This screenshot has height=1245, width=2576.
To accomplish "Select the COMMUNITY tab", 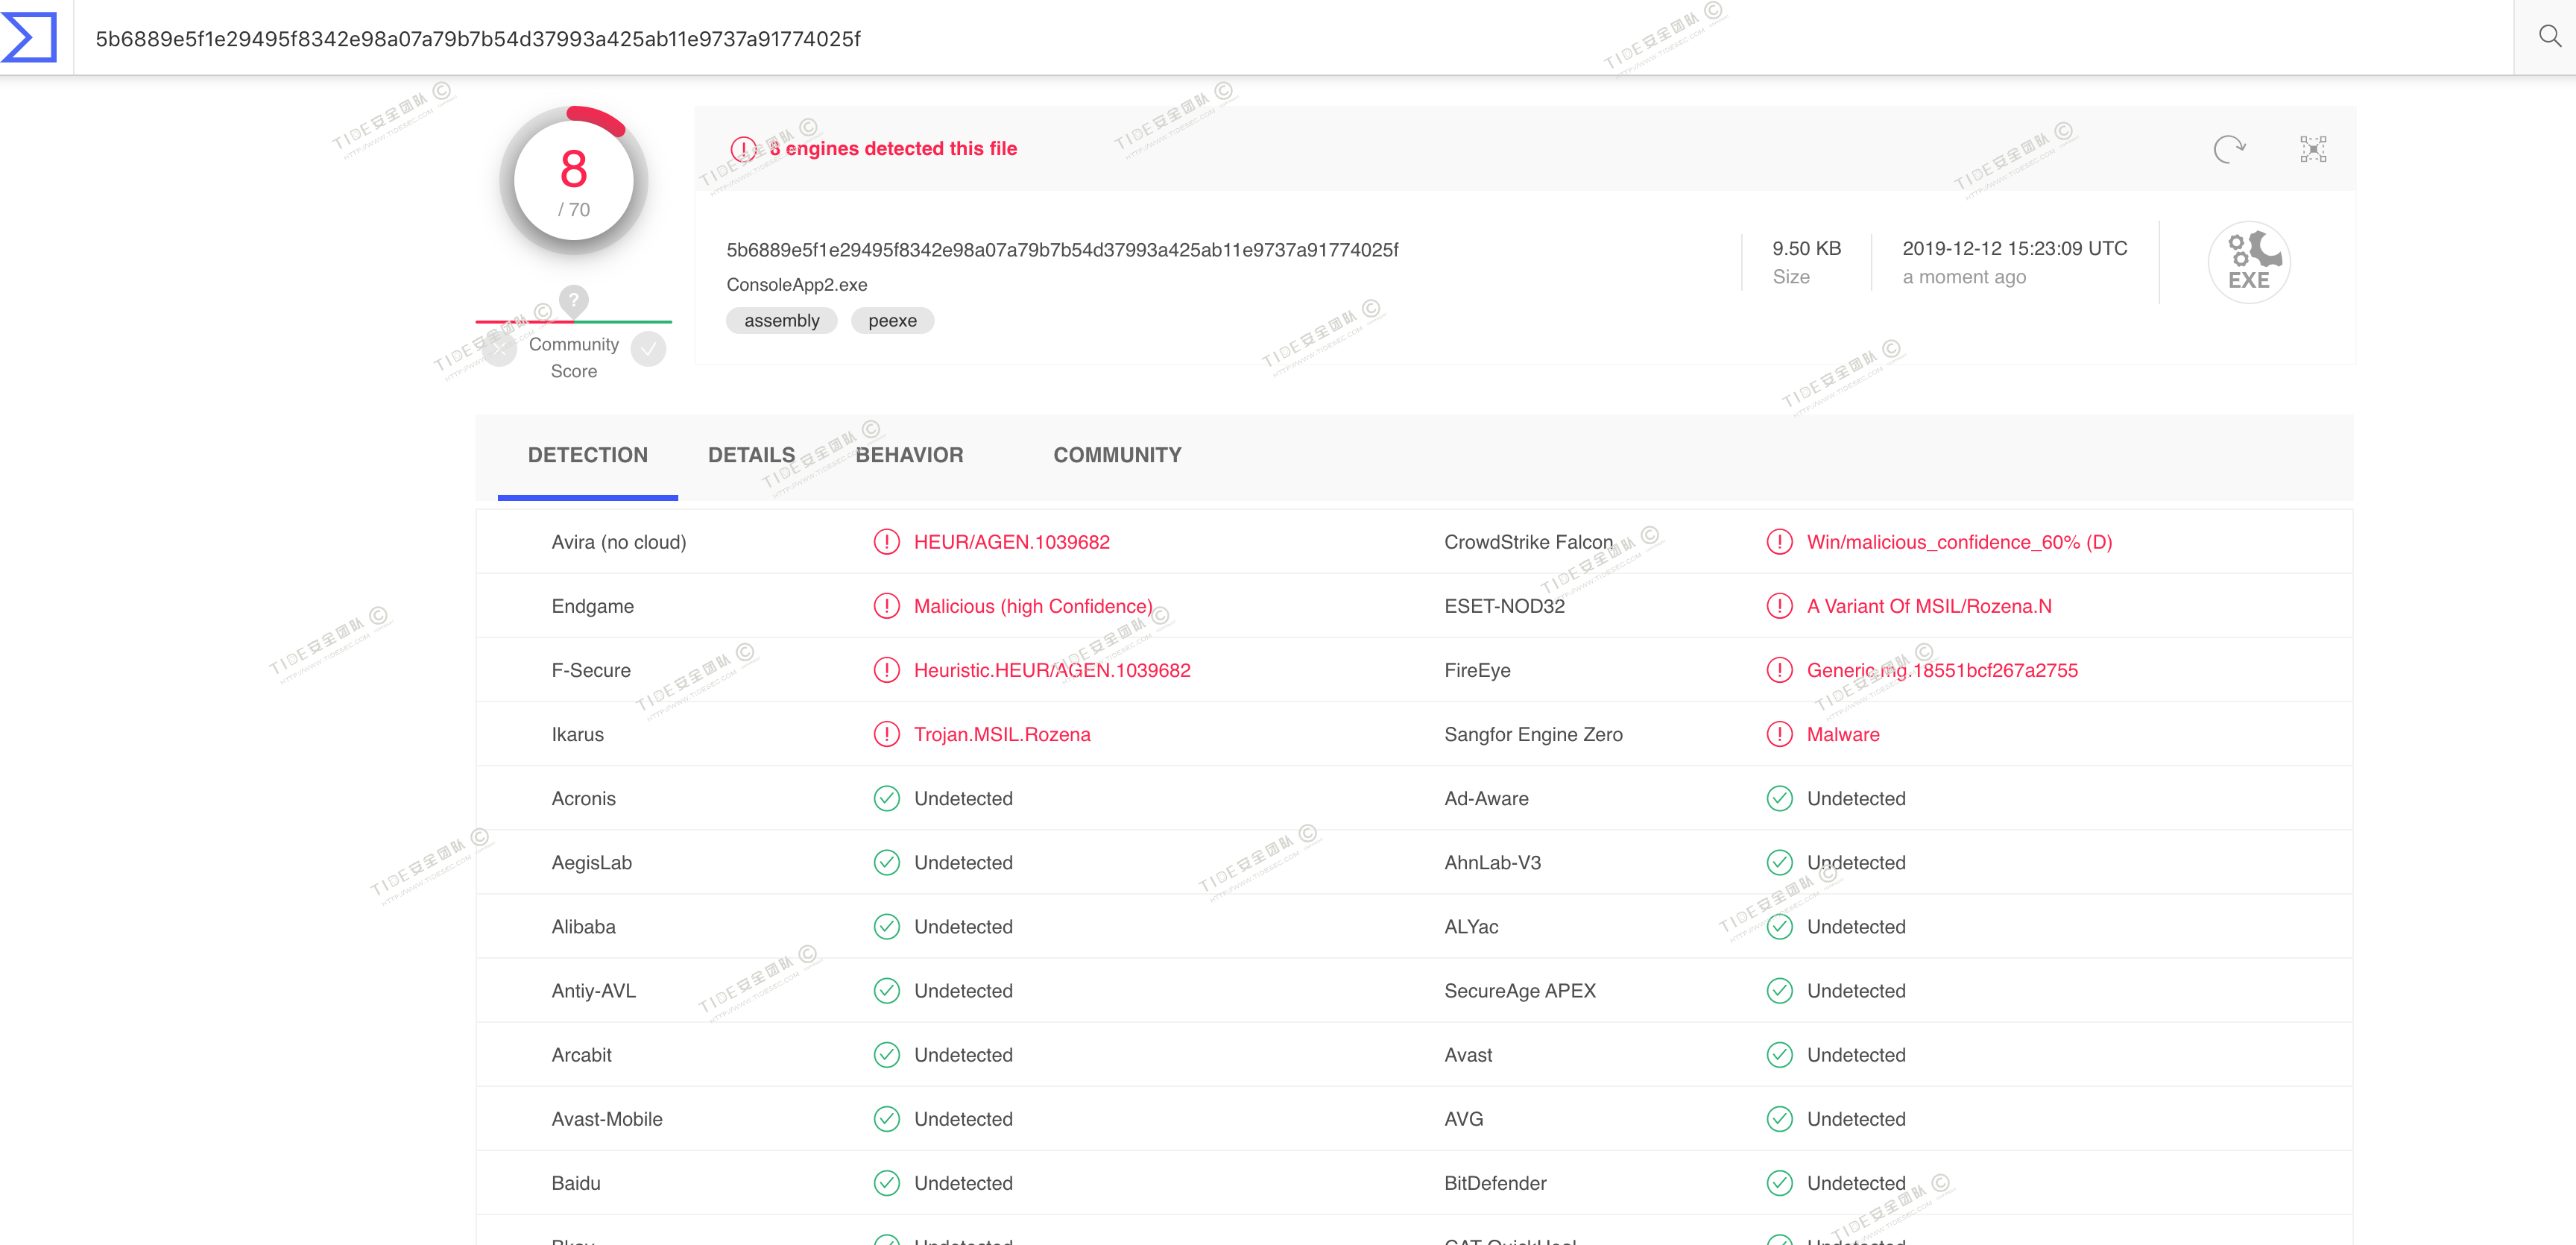I will click(x=1117, y=455).
